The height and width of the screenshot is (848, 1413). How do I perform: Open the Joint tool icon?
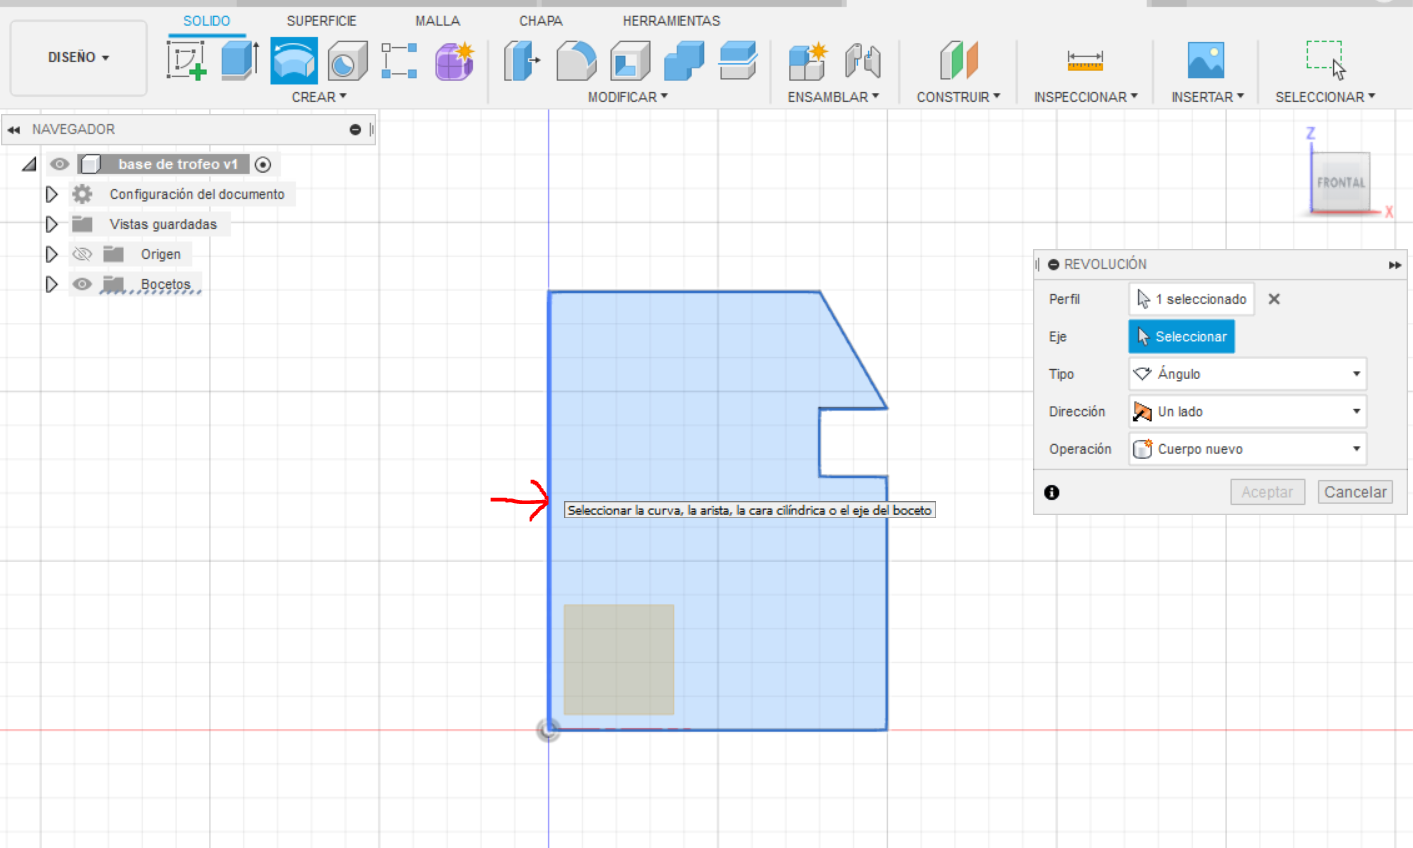862,61
